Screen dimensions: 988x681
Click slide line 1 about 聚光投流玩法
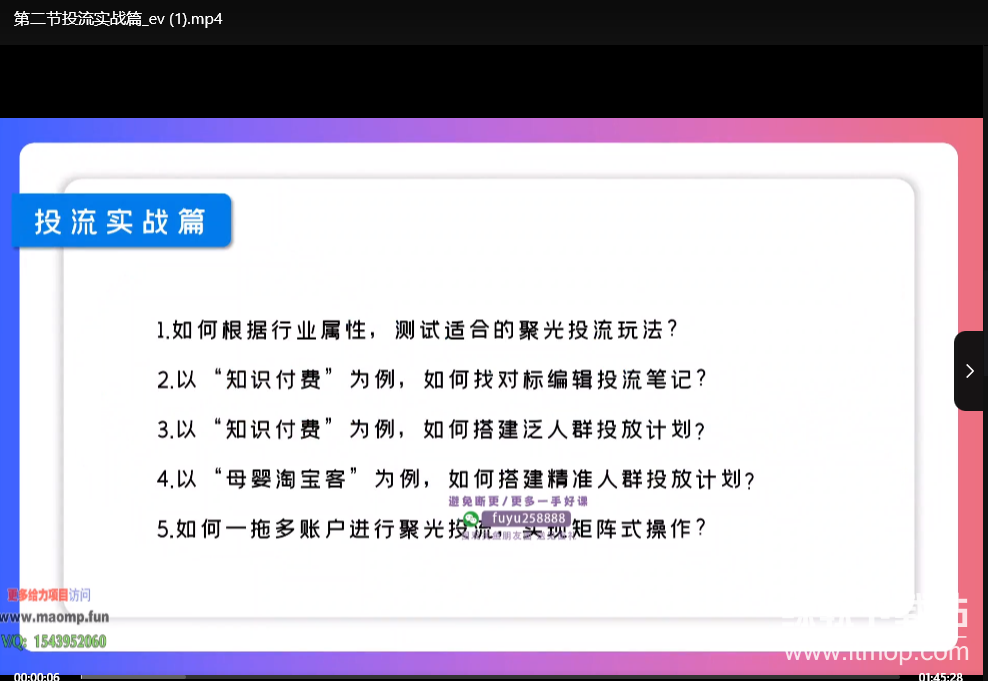tap(417, 329)
